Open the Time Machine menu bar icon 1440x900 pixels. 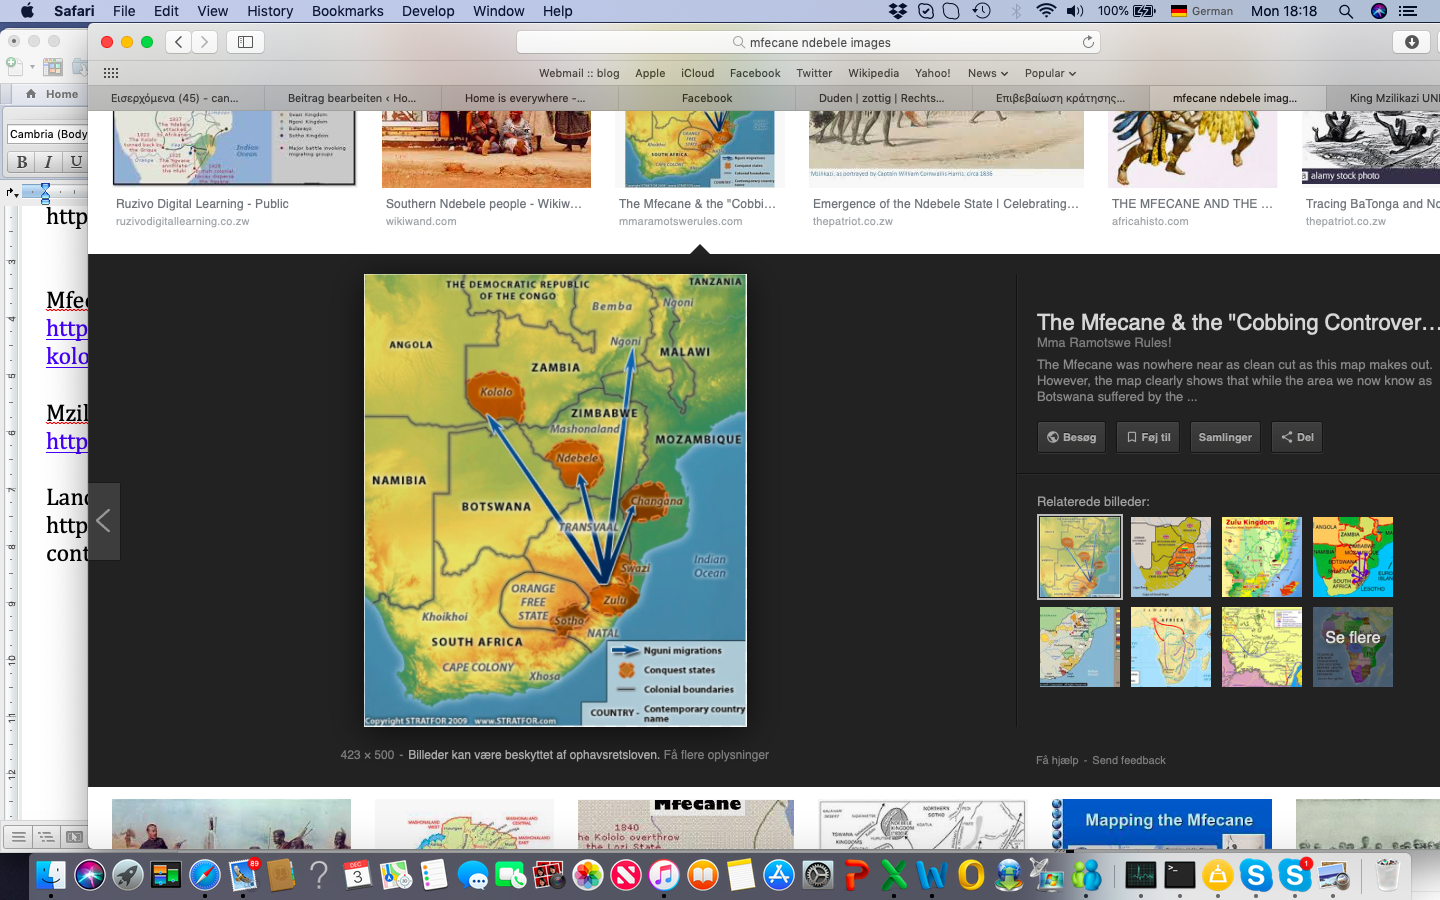(x=982, y=11)
